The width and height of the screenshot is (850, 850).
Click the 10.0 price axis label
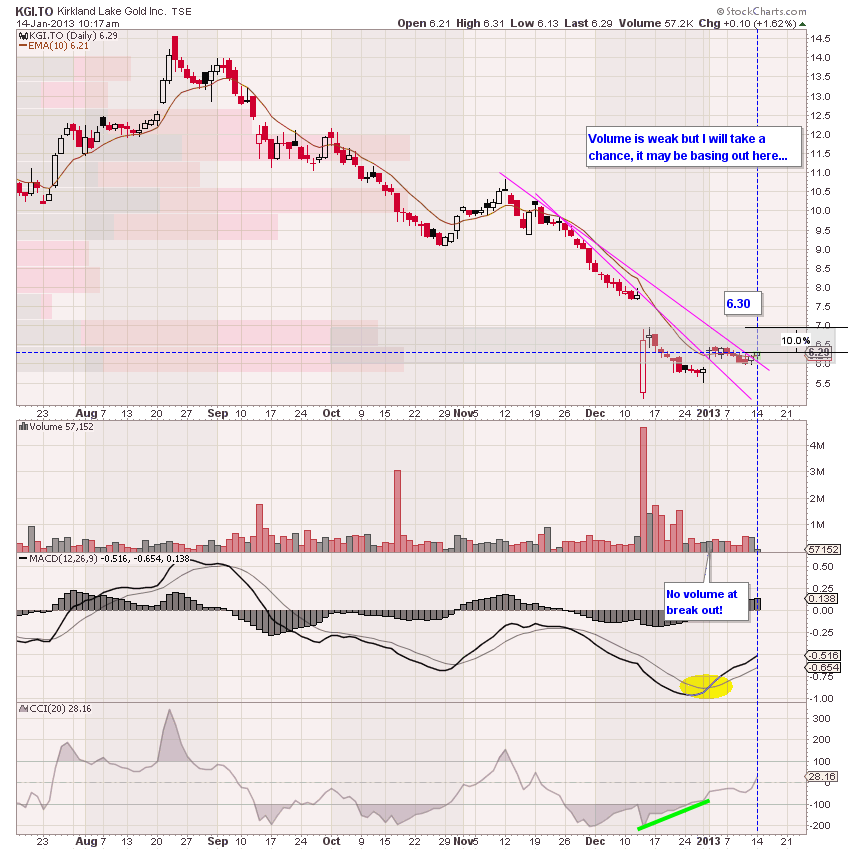pyautogui.click(x=820, y=211)
